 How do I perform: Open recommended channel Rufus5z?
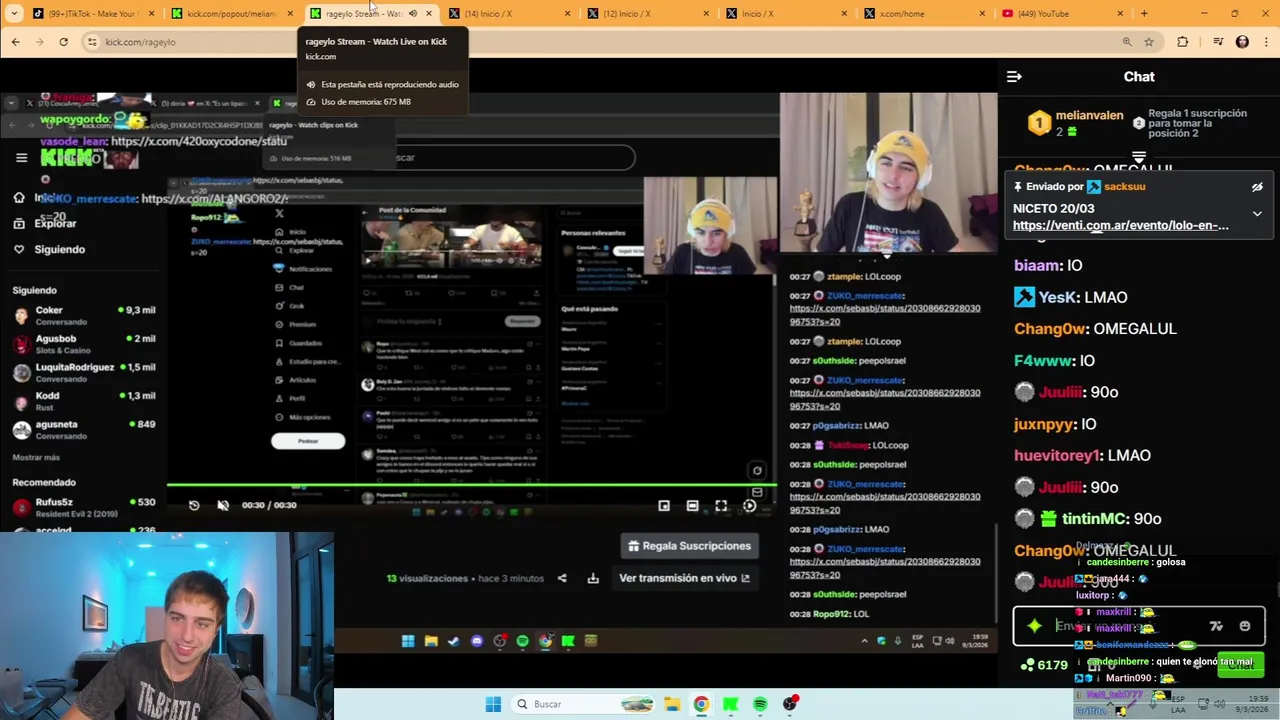coord(84,507)
